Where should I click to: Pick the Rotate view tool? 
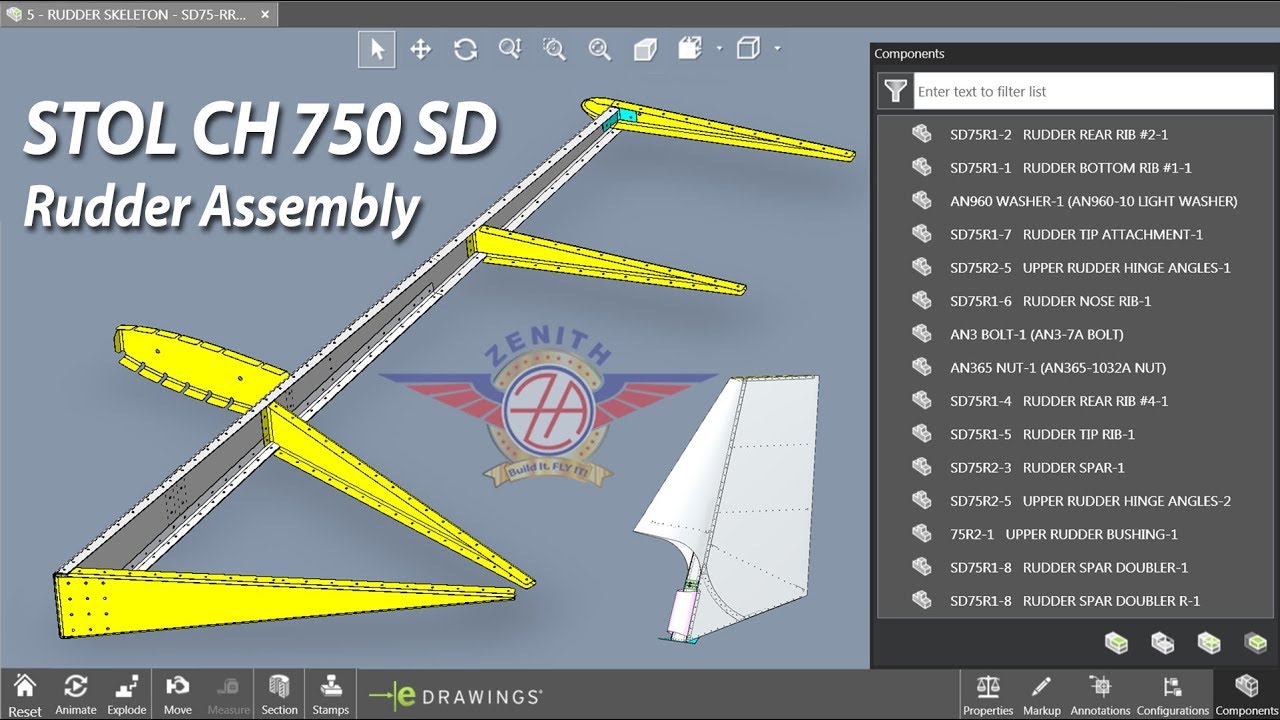point(465,49)
